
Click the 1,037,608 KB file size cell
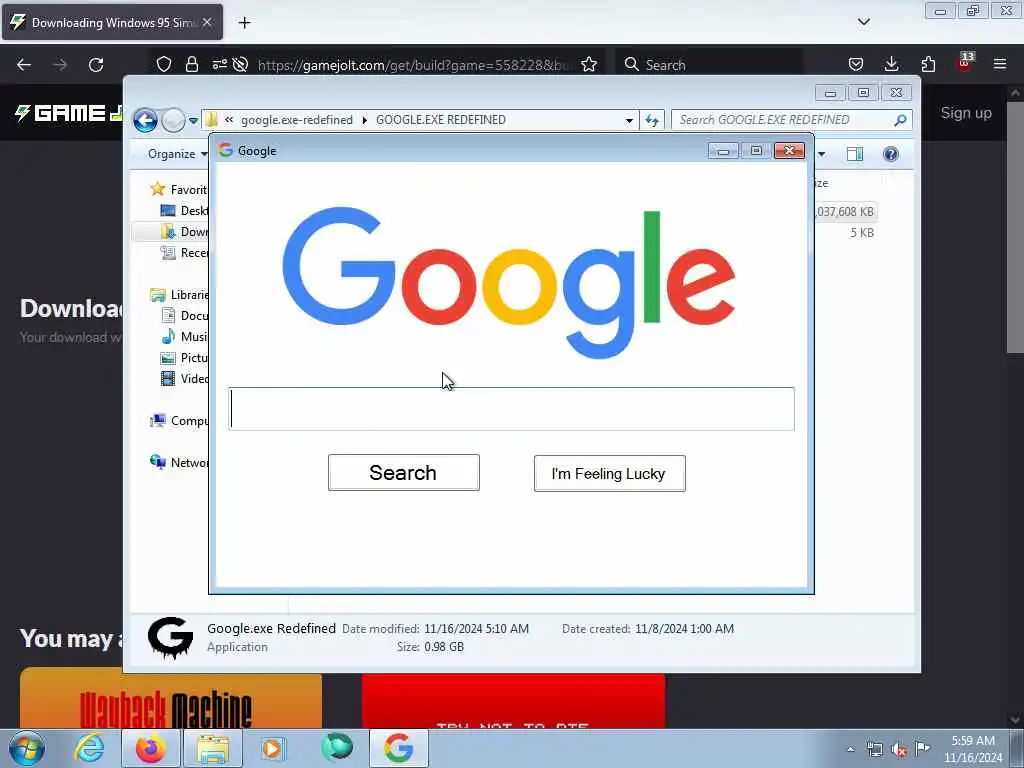(x=844, y=212)
